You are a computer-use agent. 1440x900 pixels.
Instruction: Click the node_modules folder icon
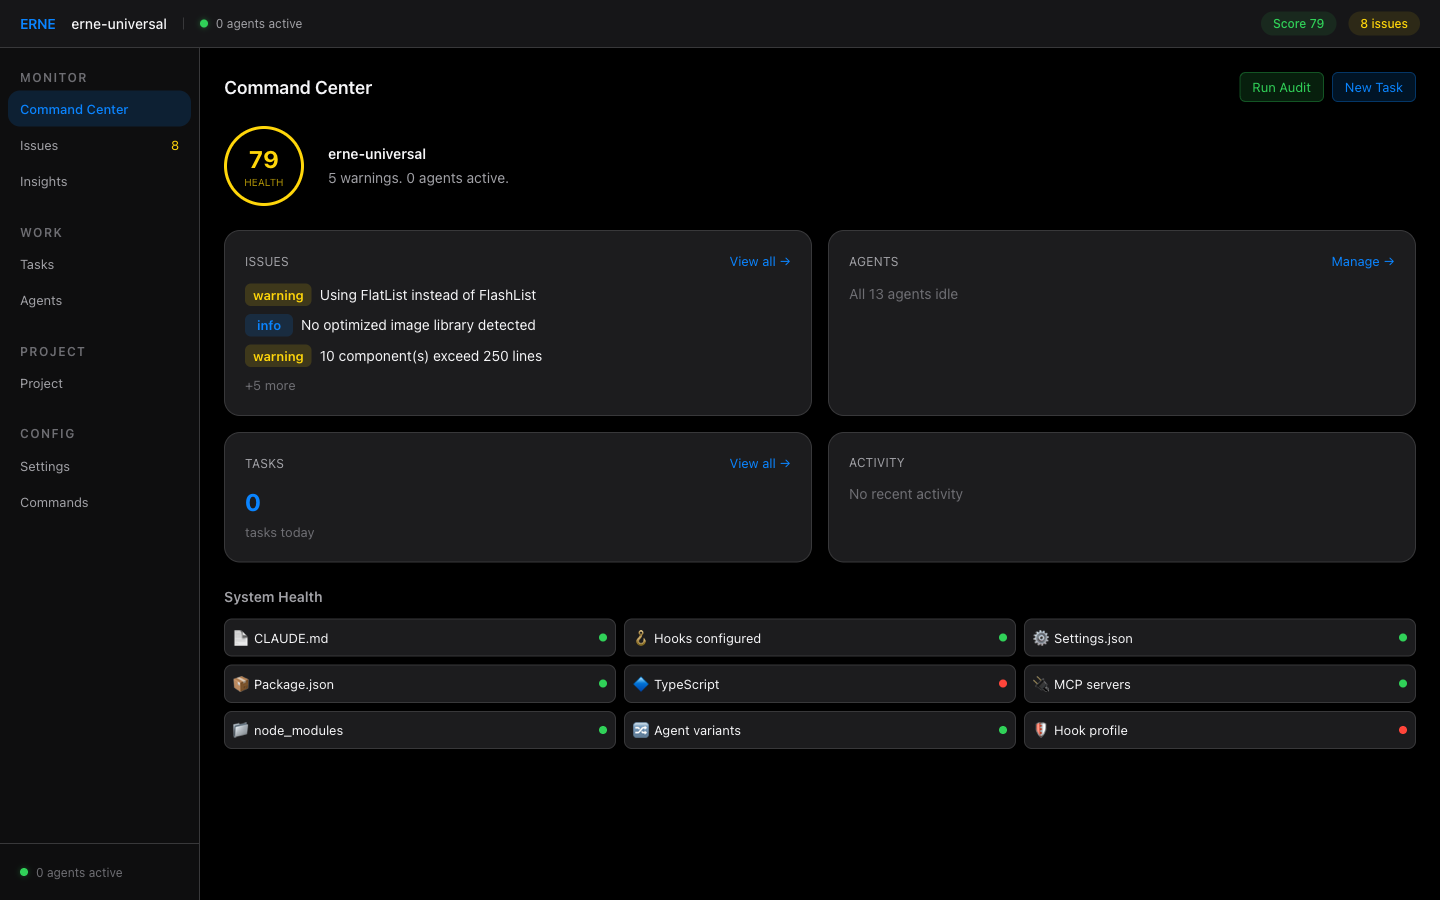241,730
